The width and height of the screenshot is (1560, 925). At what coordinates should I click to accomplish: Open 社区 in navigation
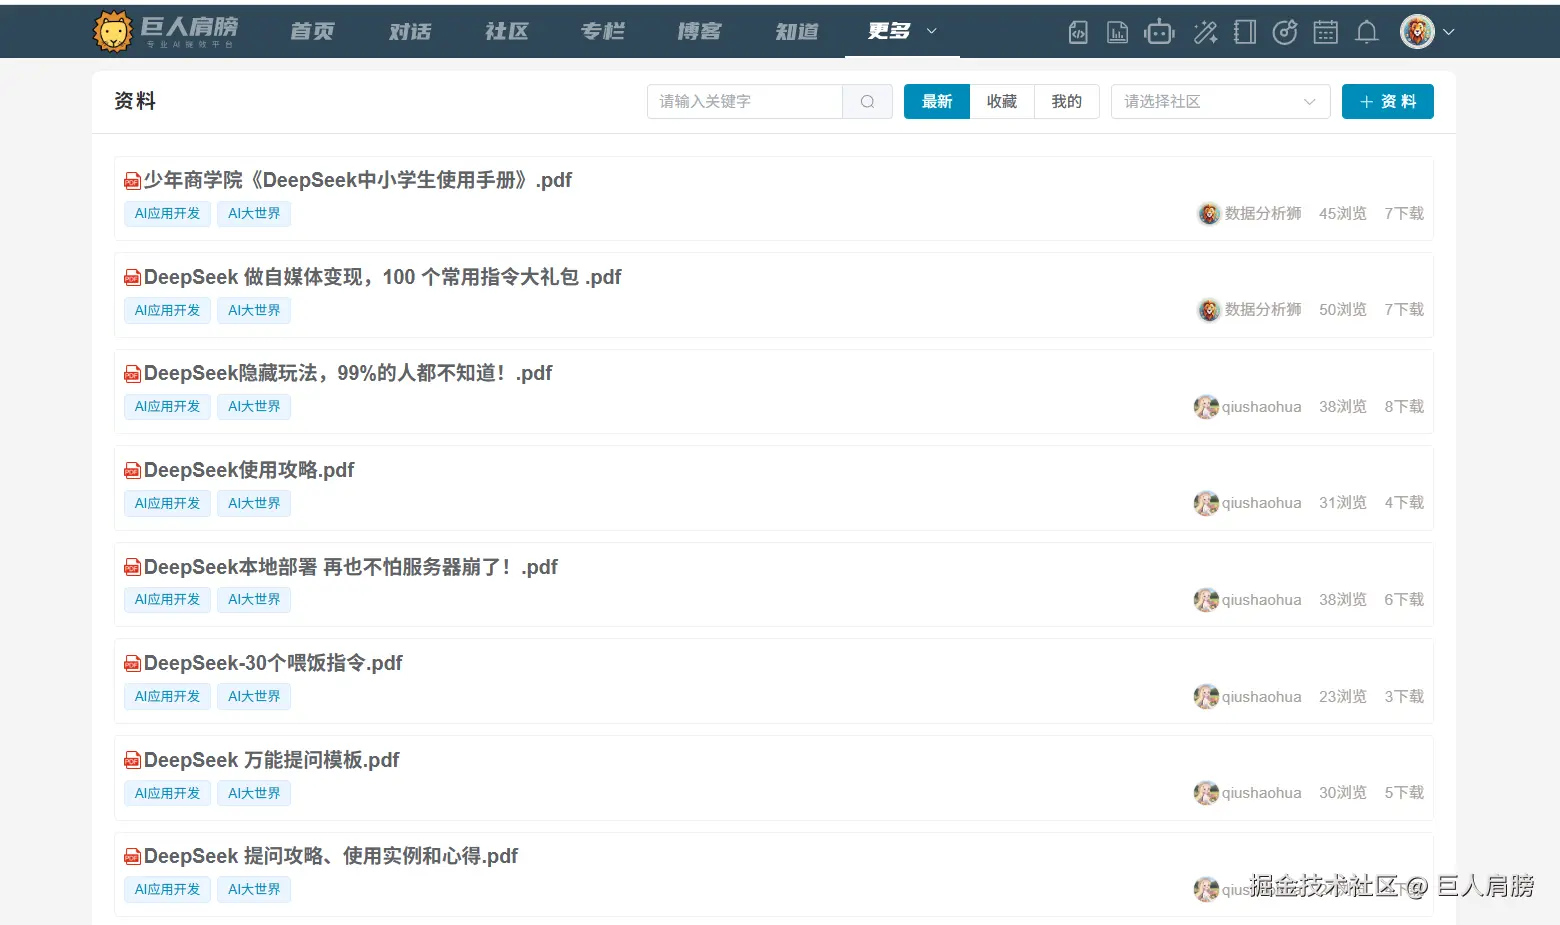tap(506, 31)
